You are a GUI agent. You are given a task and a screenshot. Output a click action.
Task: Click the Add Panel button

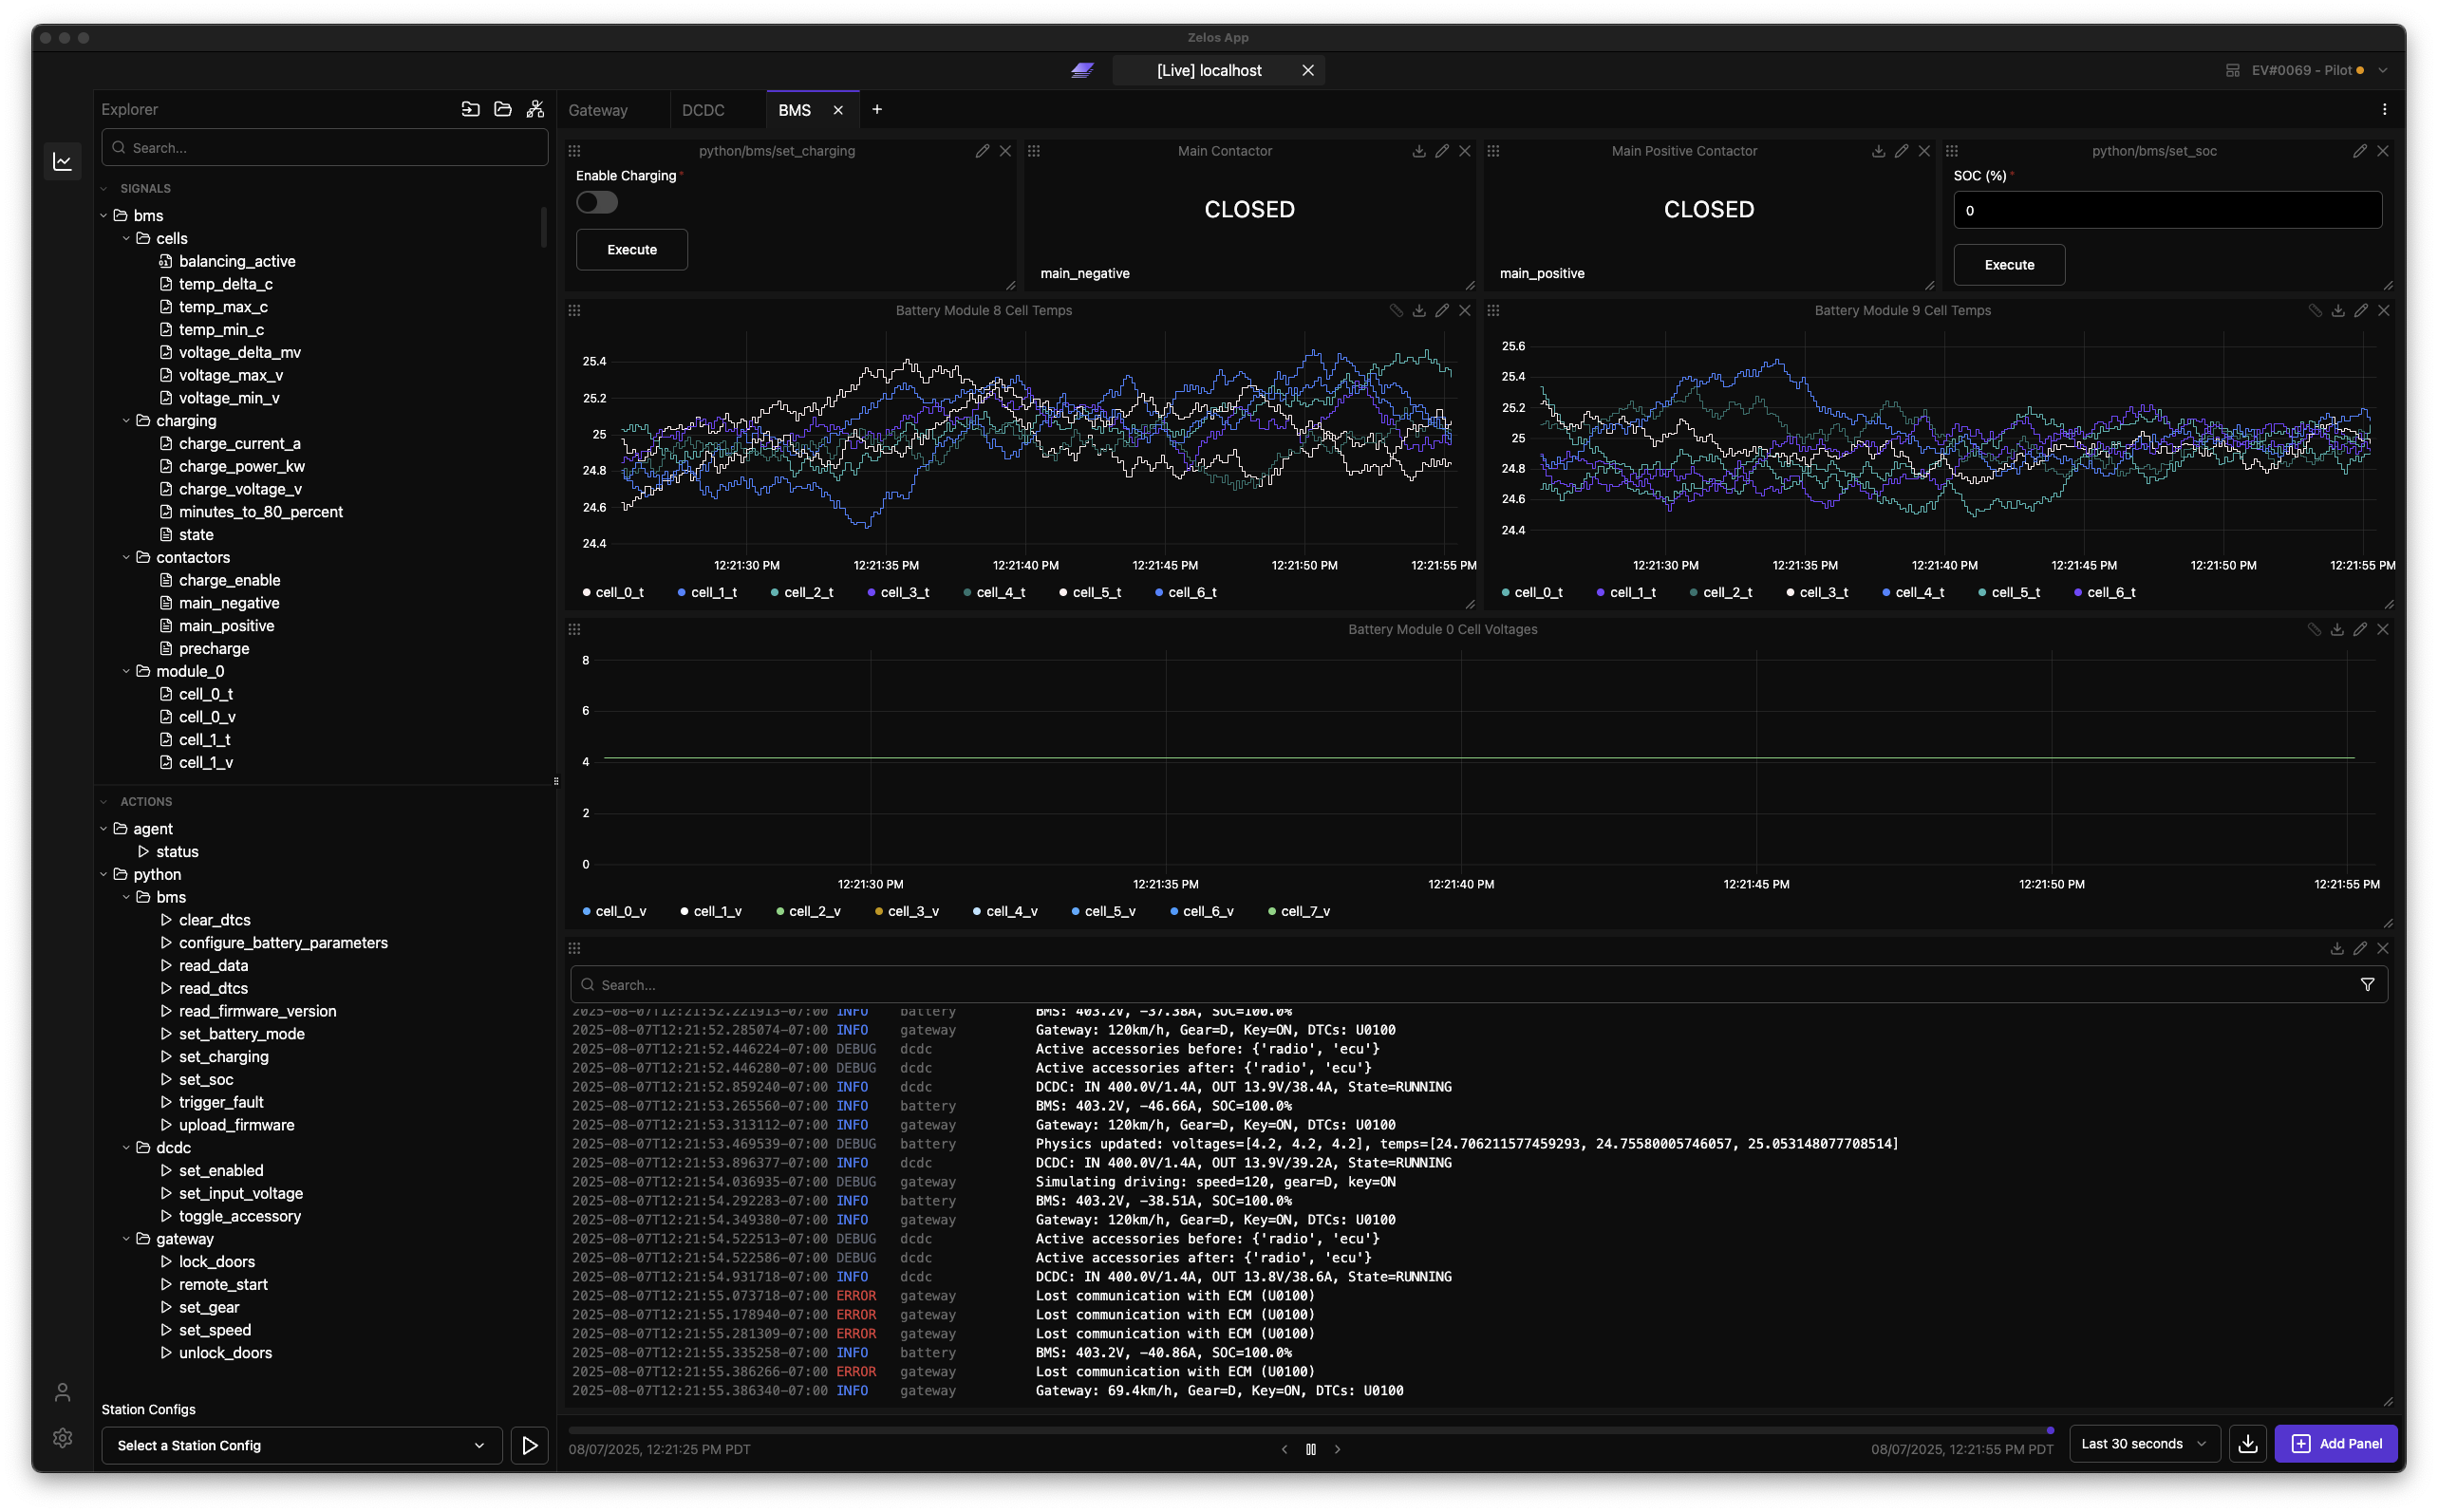2336,1443
